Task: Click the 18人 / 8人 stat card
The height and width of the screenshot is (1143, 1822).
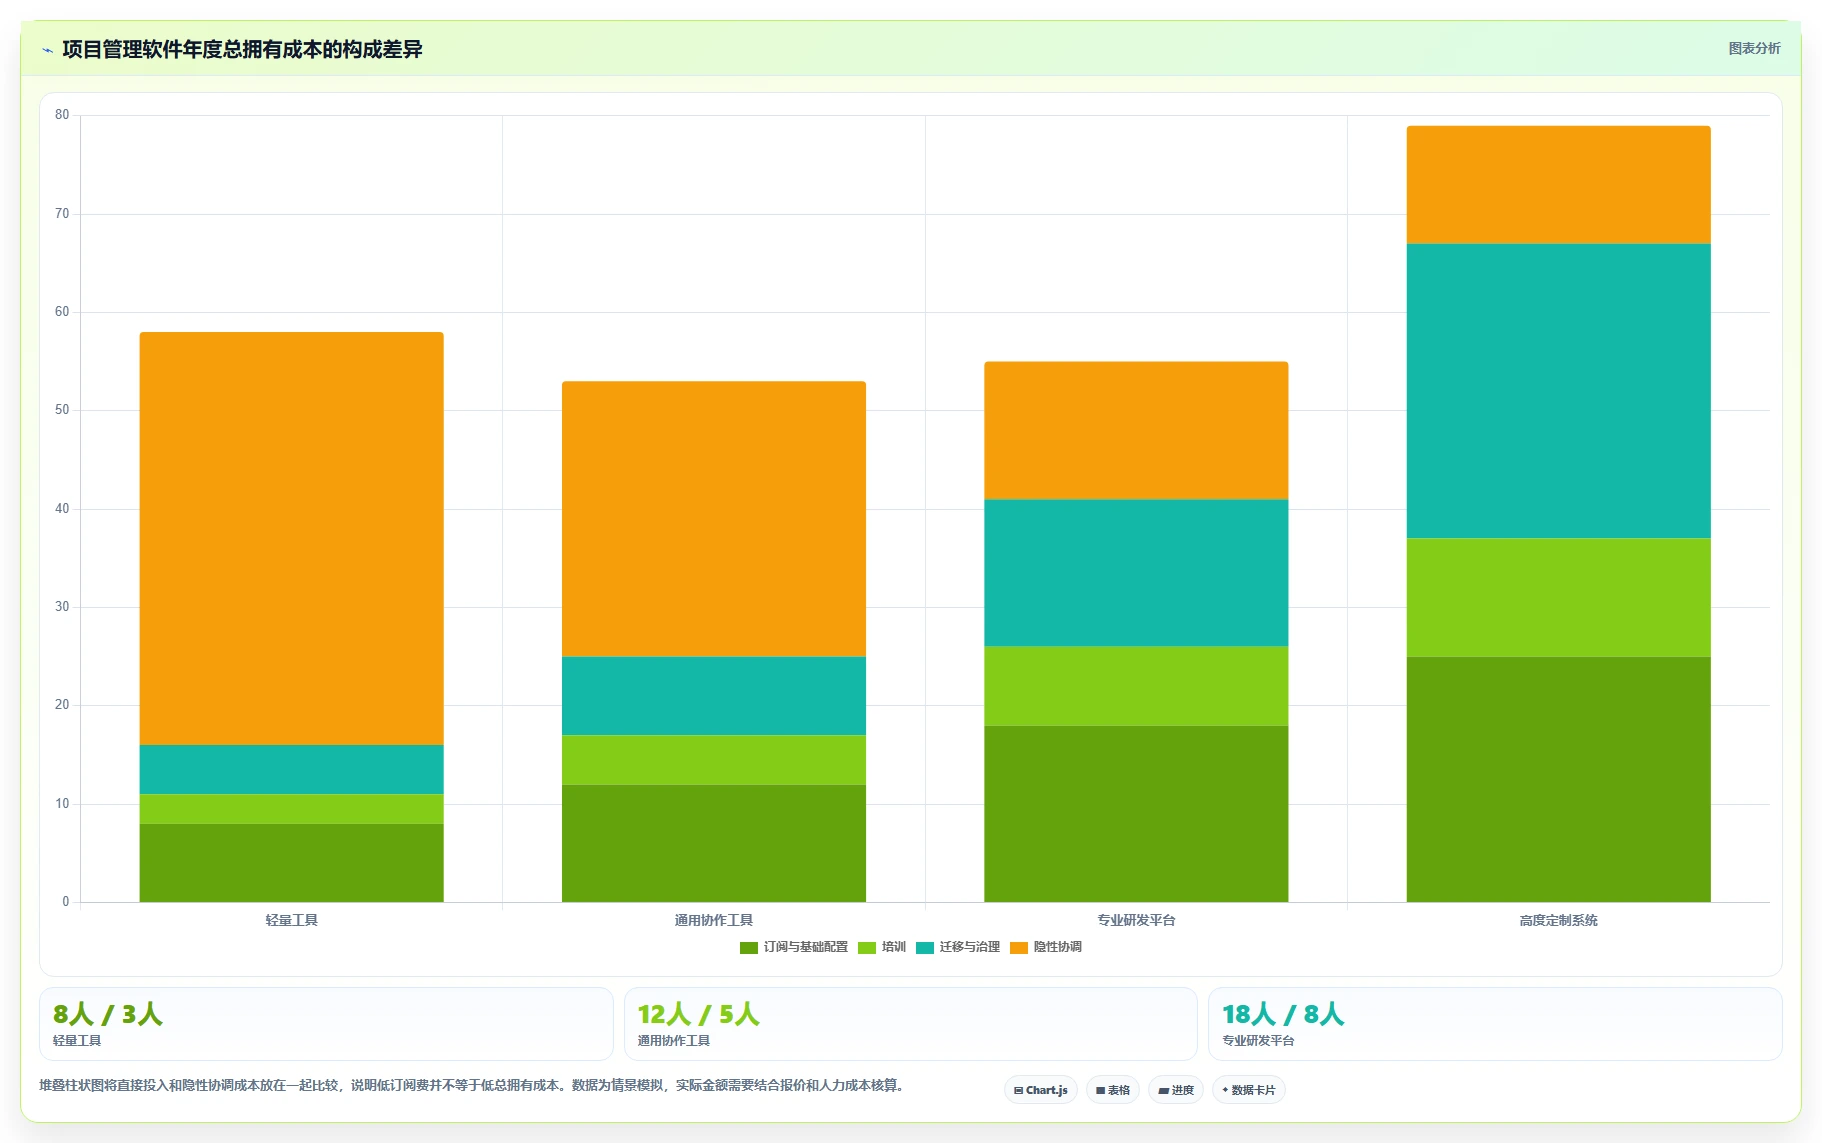Action: pos(1495,1024)
